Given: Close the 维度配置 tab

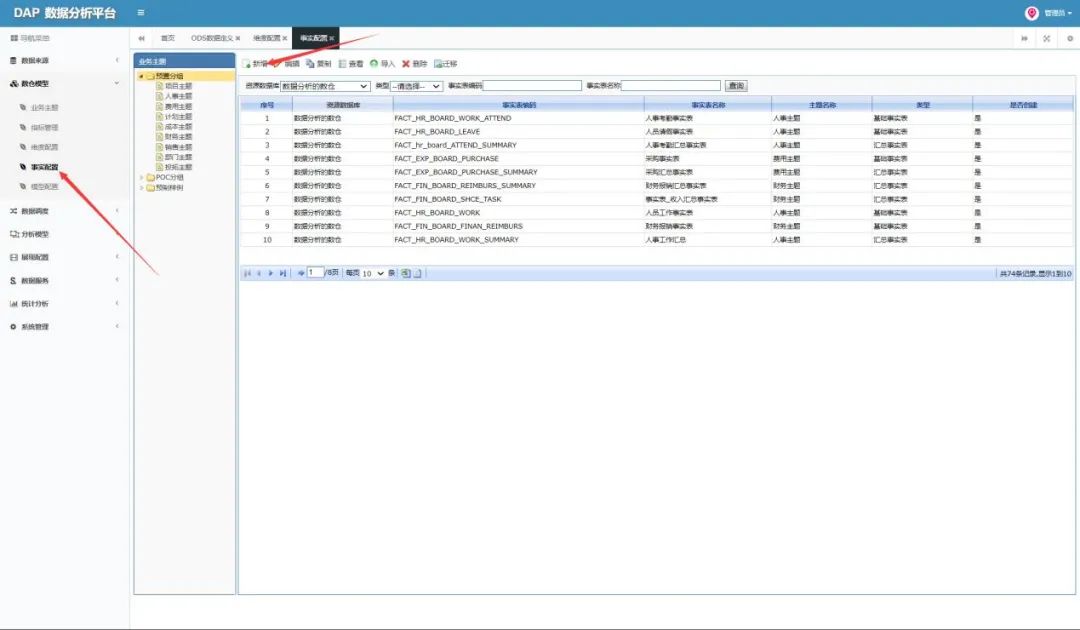Looking at the screenshot, I should click(284, 39).
